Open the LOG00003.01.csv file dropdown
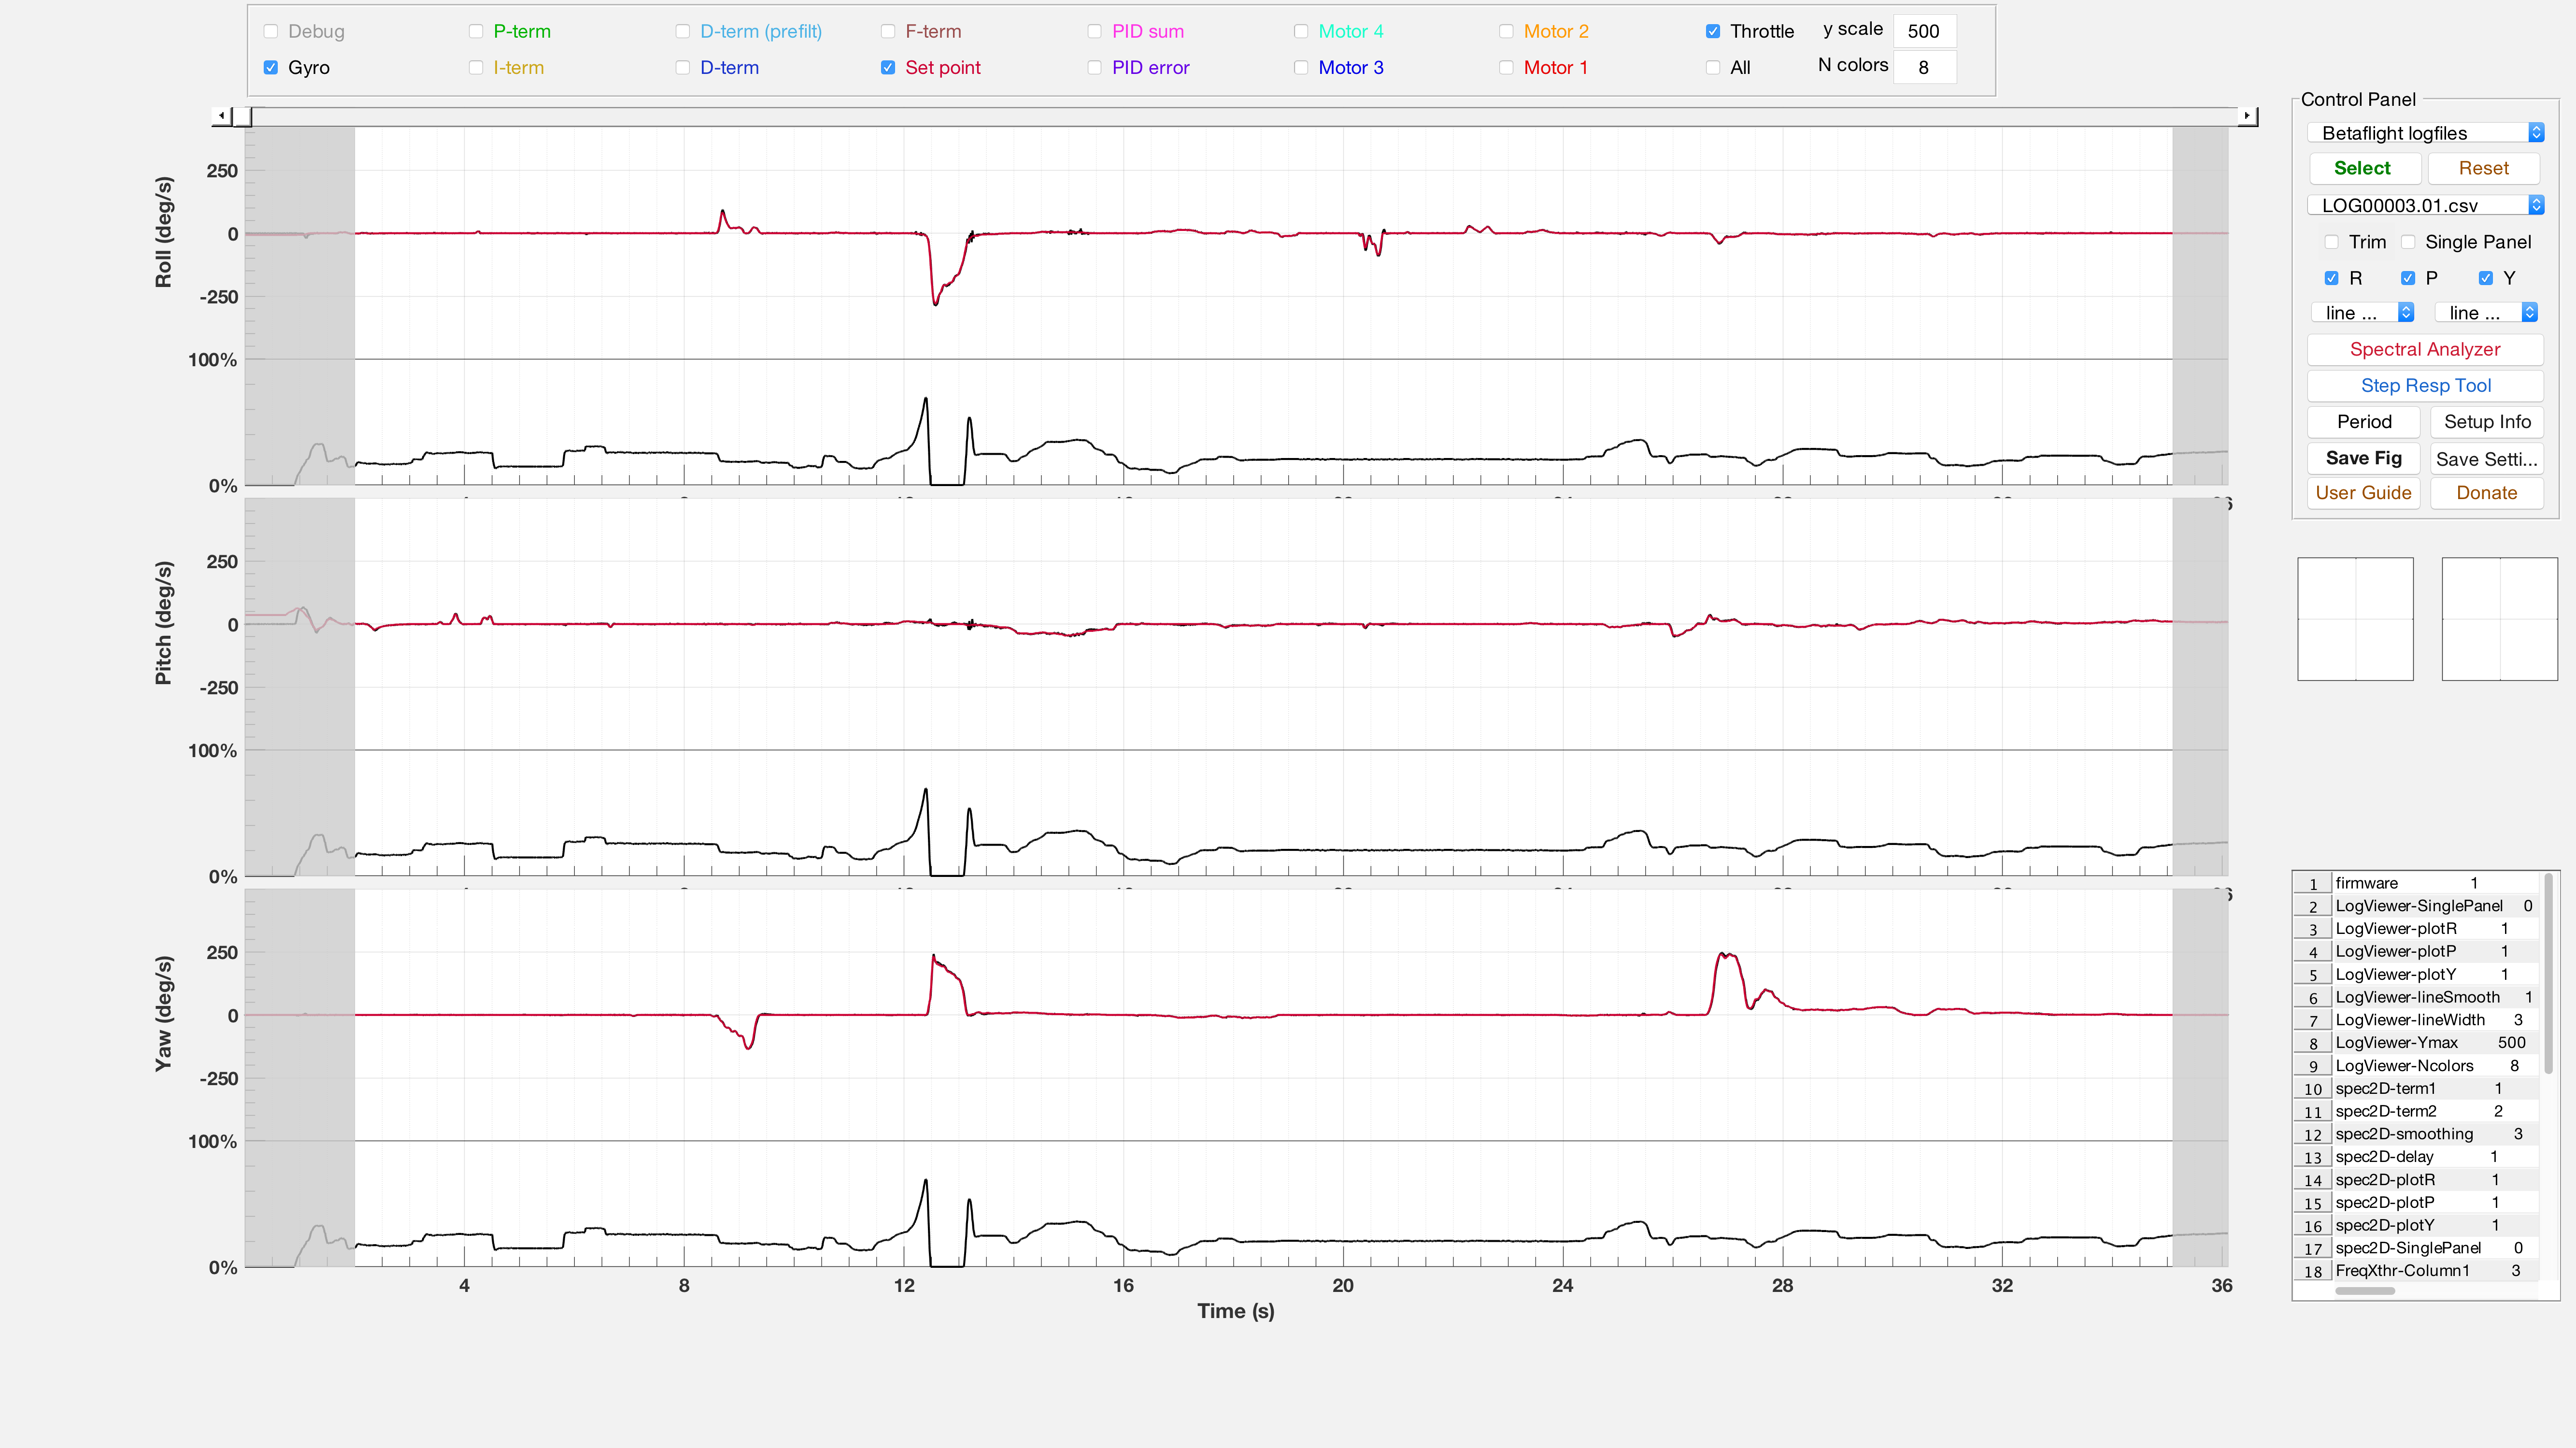Screen dimensions: 2576x1448 click(x=2424, y=205)
